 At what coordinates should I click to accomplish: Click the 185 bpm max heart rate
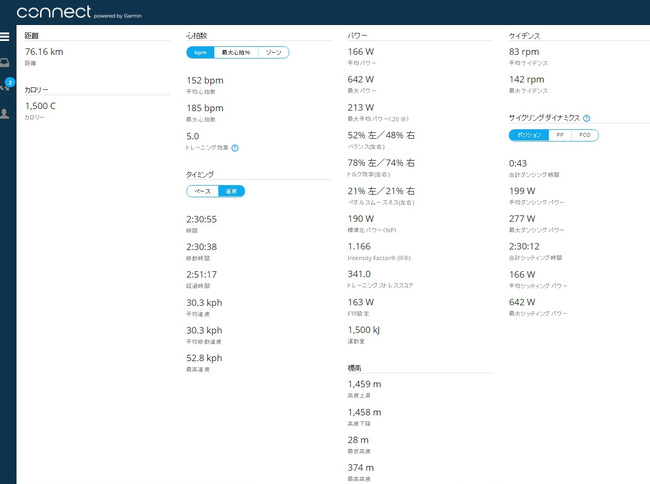point(205,108)
